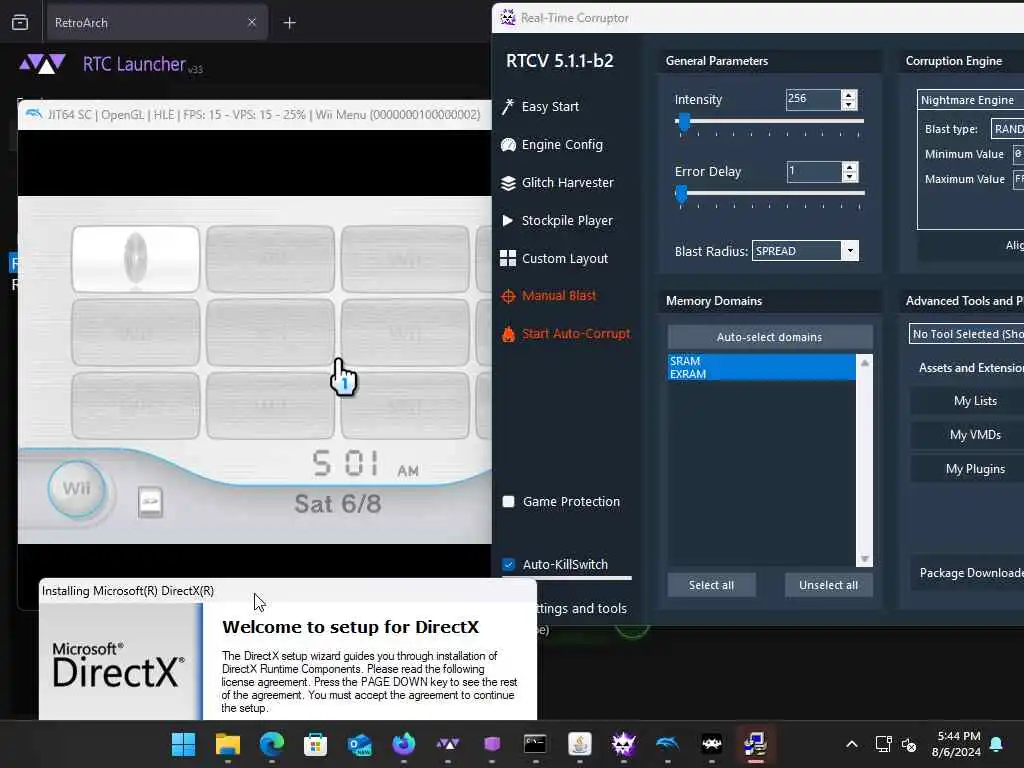Click the Intensity slider handle
The image size is (1024, 768).
pos(684,121)
